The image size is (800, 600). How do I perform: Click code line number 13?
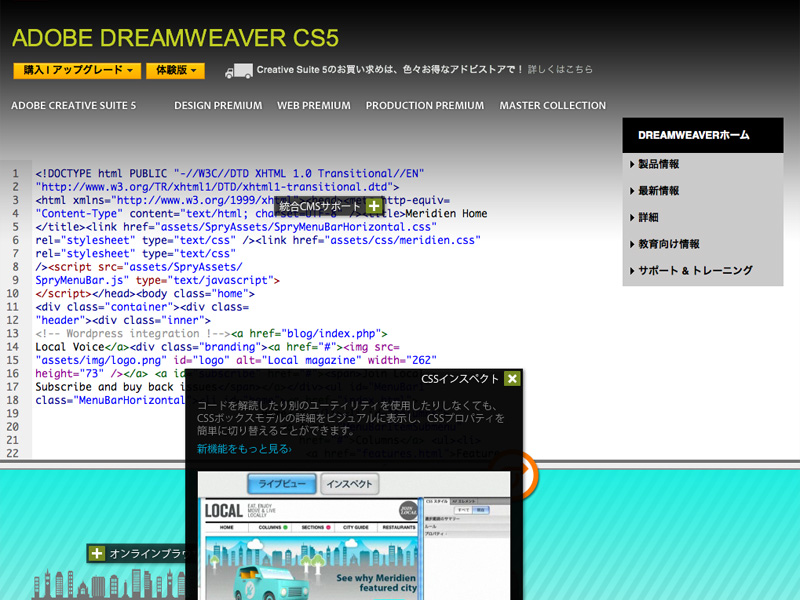pos(13,334)
